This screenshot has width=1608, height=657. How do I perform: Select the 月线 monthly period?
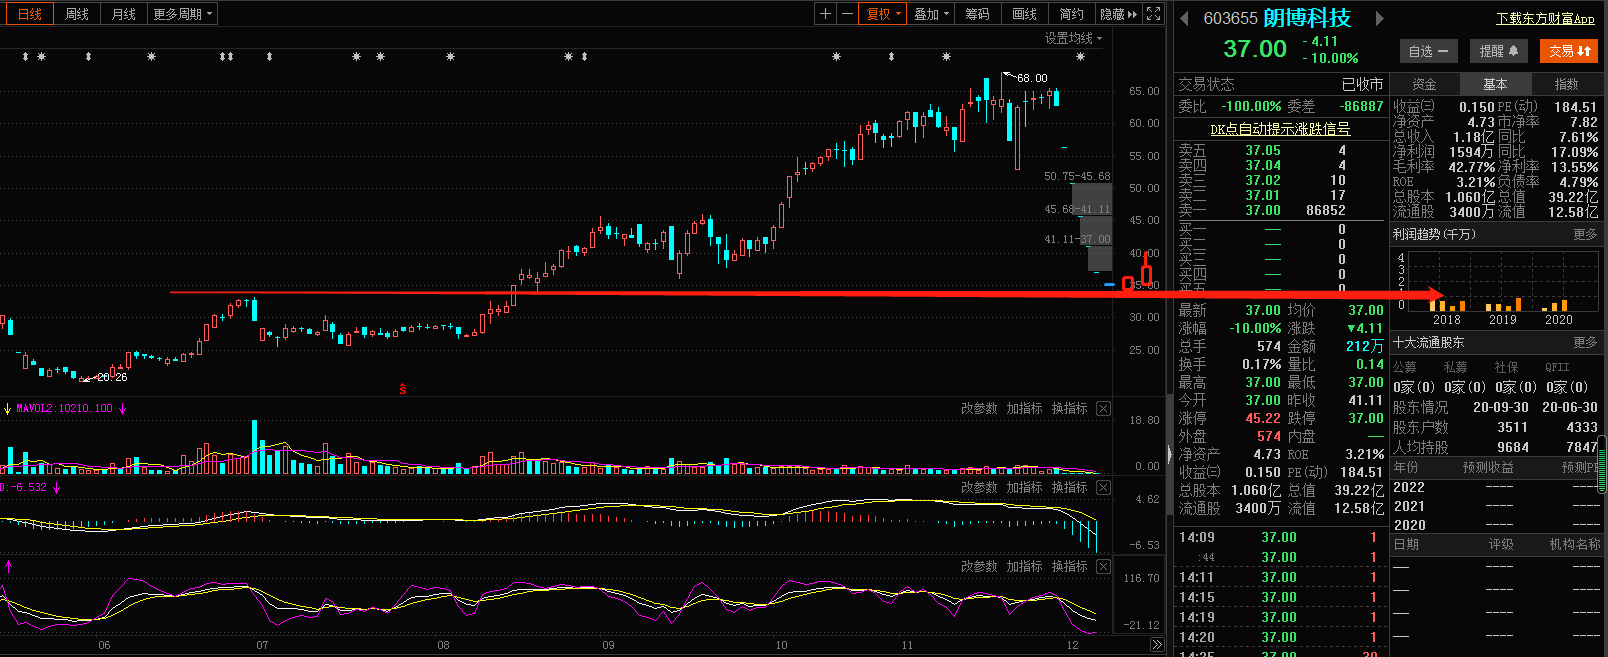coord(124,14)
